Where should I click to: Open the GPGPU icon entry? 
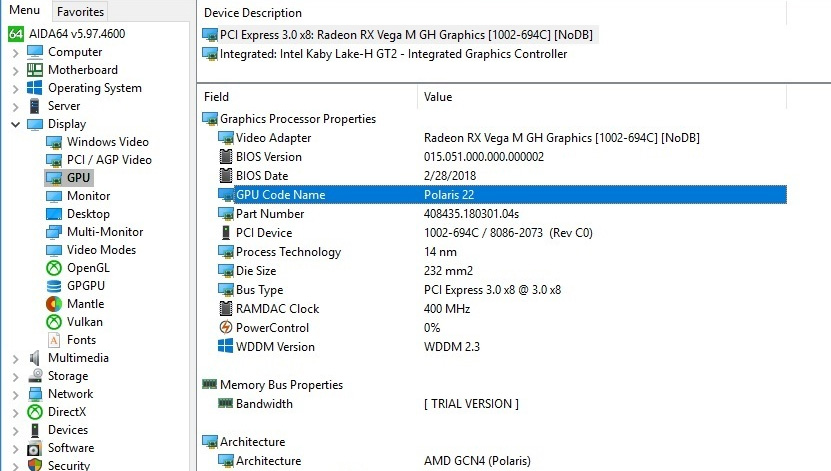[x=55, y=286]
